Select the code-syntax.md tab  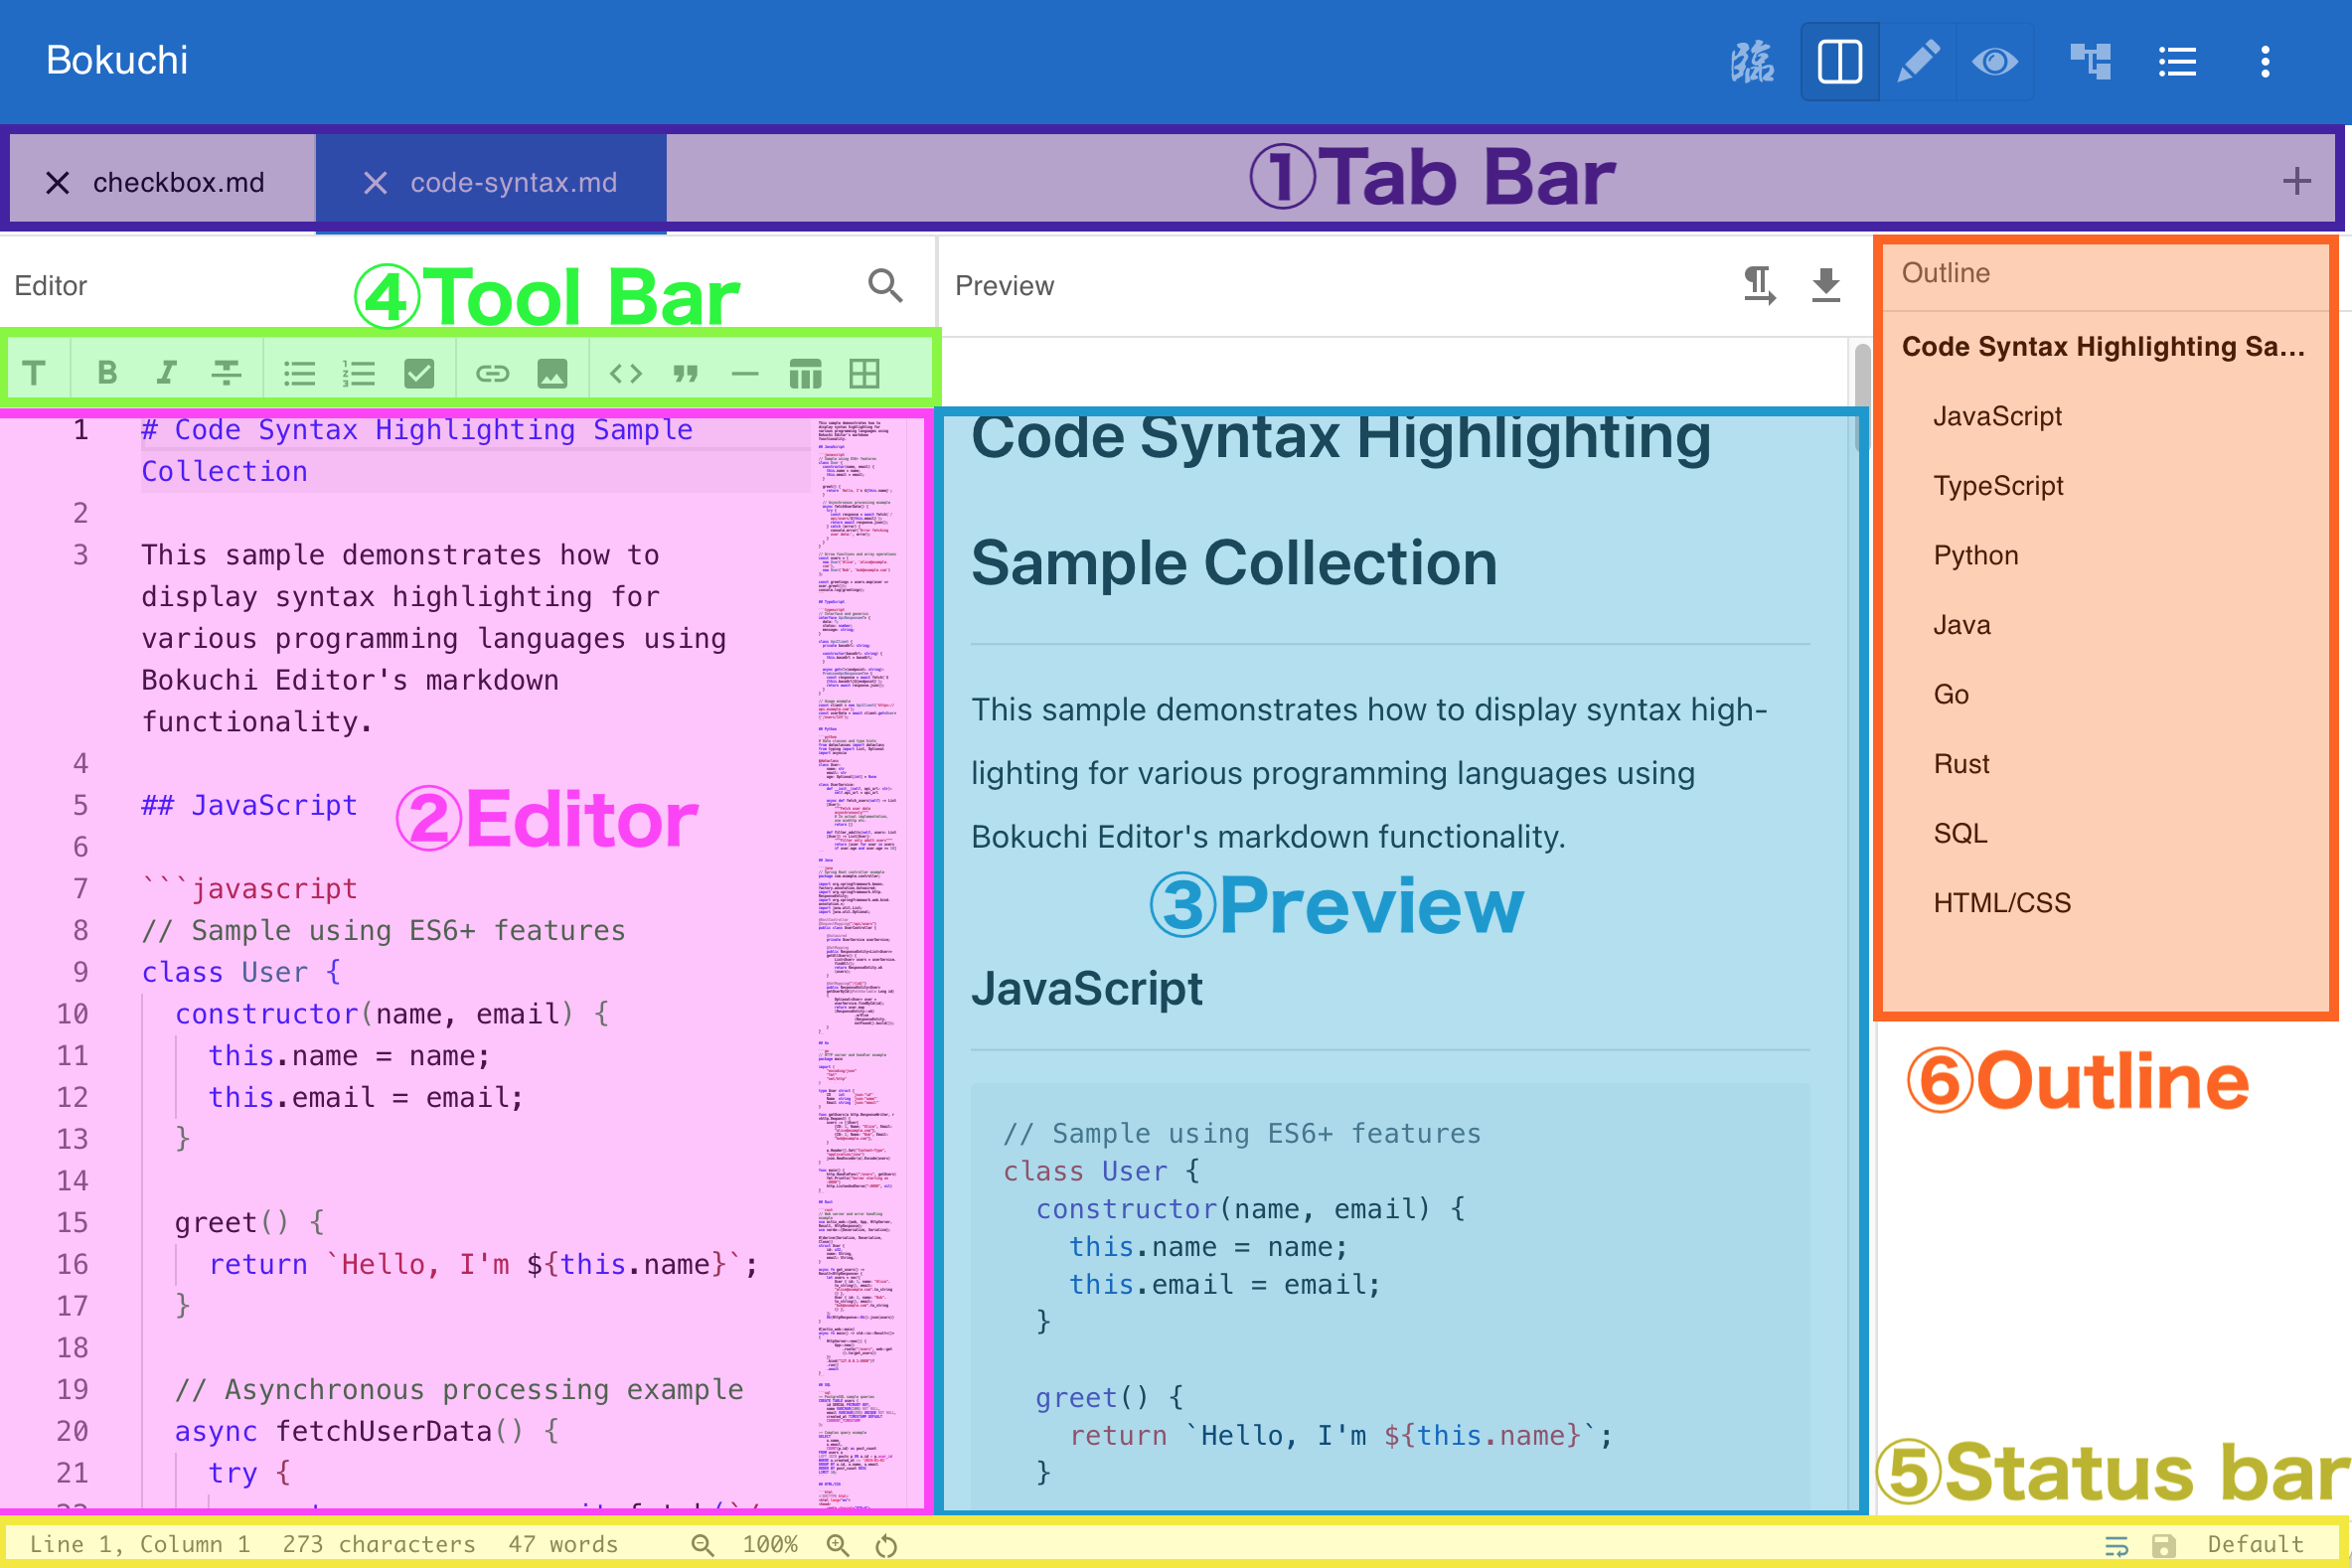point(513,182)
